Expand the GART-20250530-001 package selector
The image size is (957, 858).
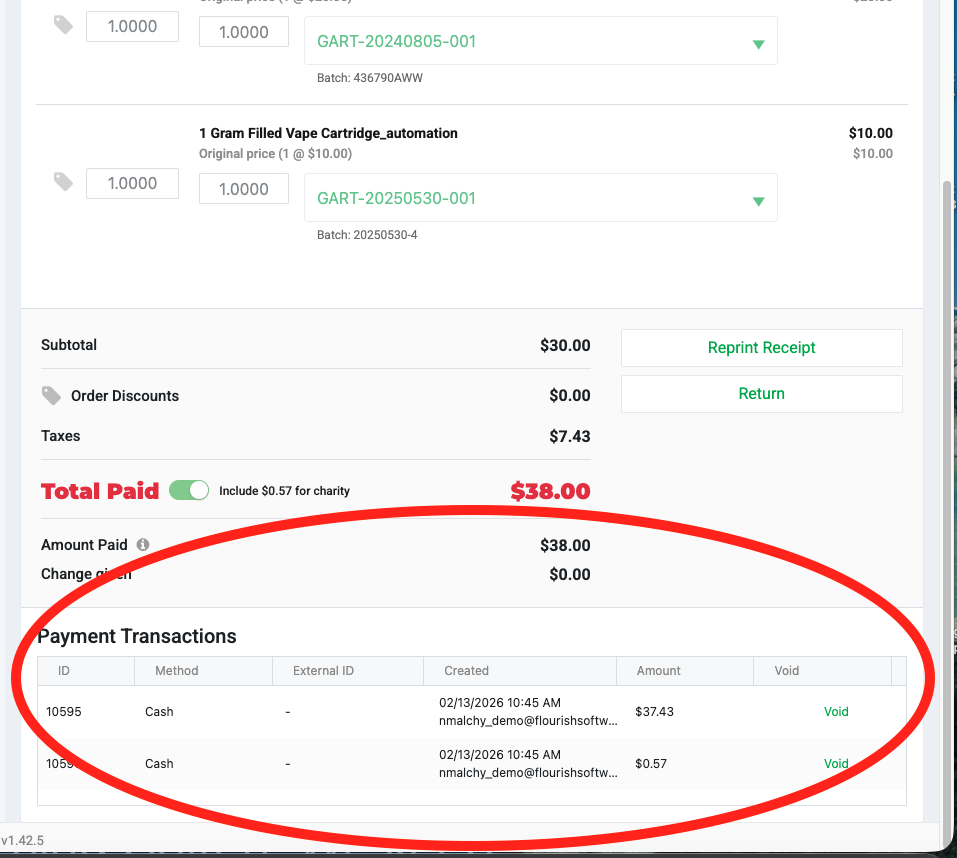coord(758,197)
